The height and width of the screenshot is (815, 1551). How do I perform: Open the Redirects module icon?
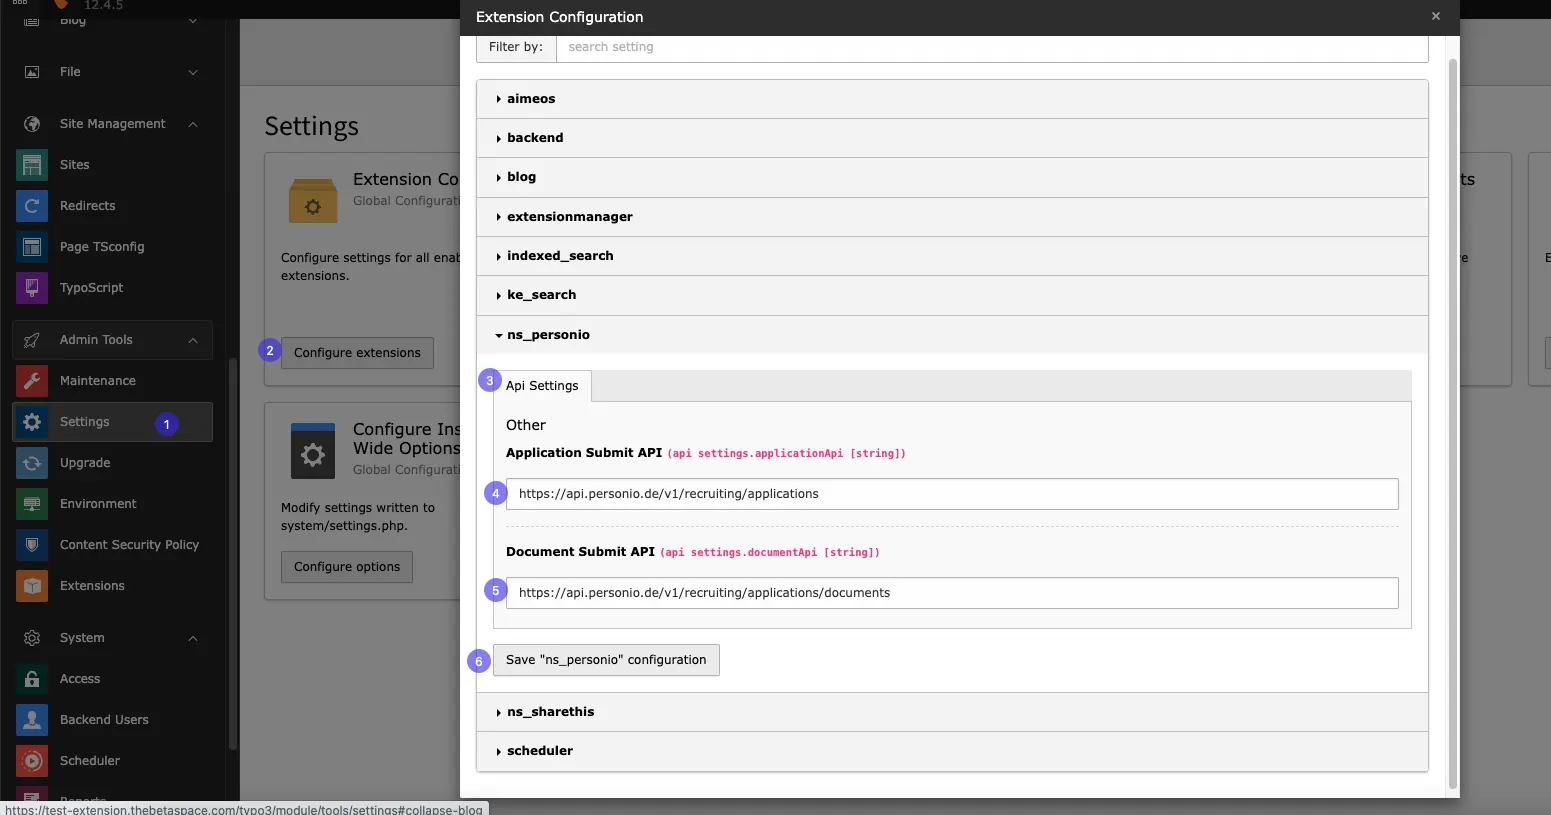(x=32, y=206)
